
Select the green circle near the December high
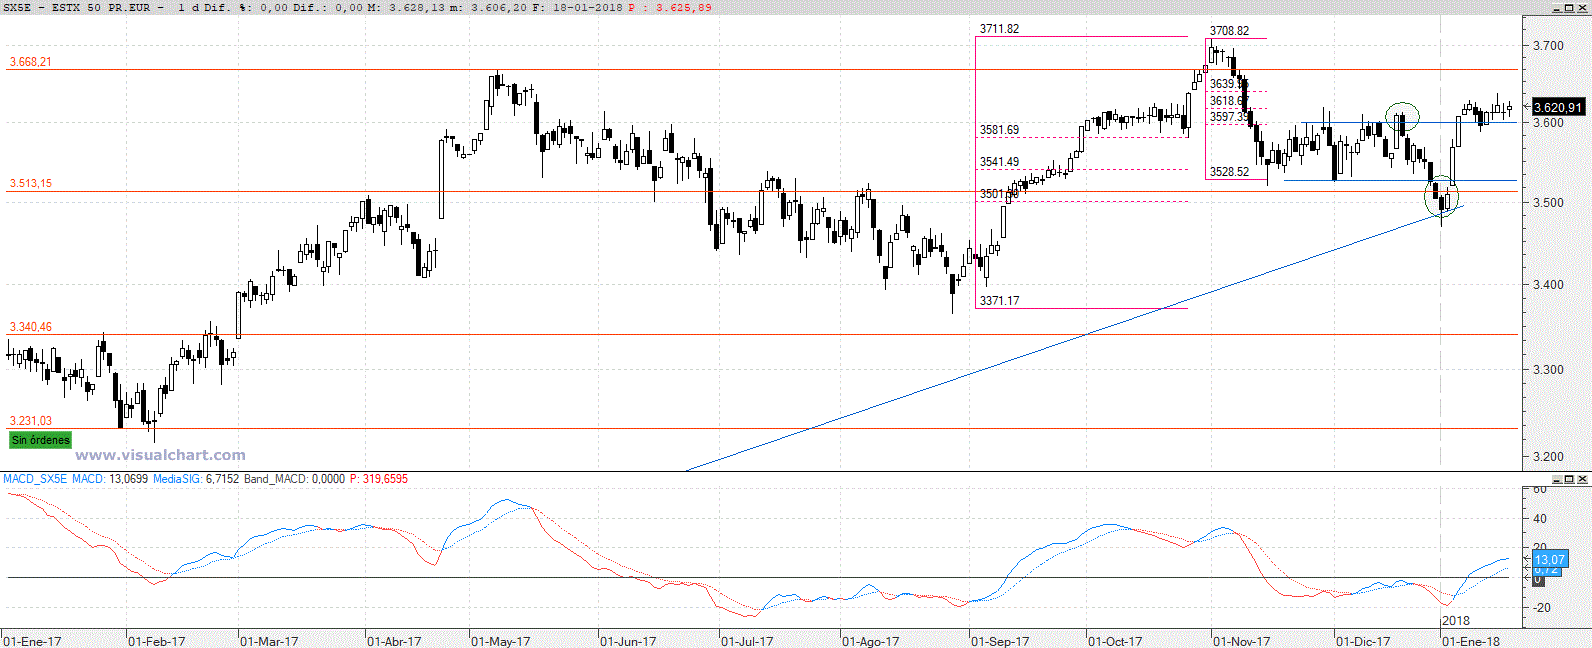[x=1402, y=118]
